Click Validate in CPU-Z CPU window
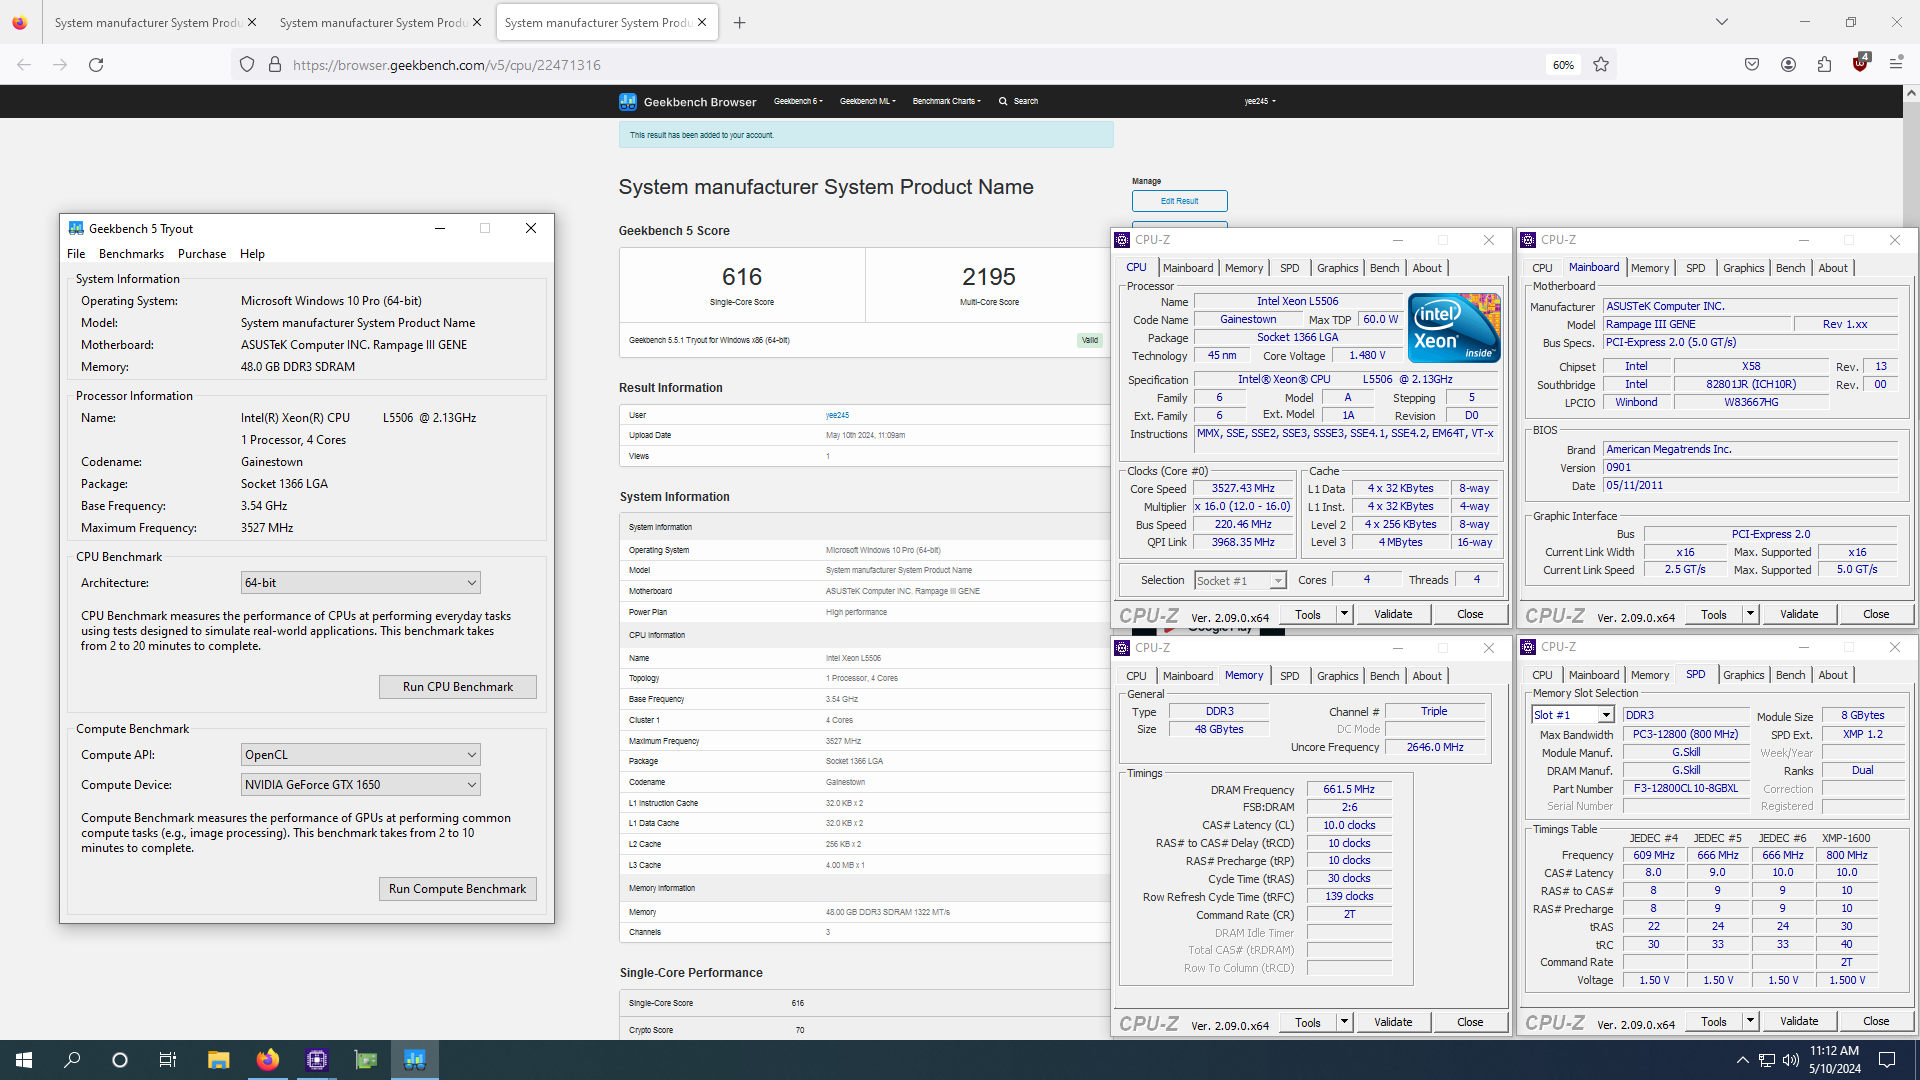 click(x=1393, y=614)
